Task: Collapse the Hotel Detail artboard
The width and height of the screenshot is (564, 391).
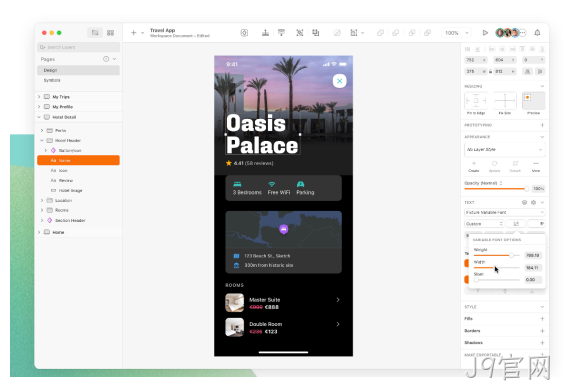Action: 39,117
